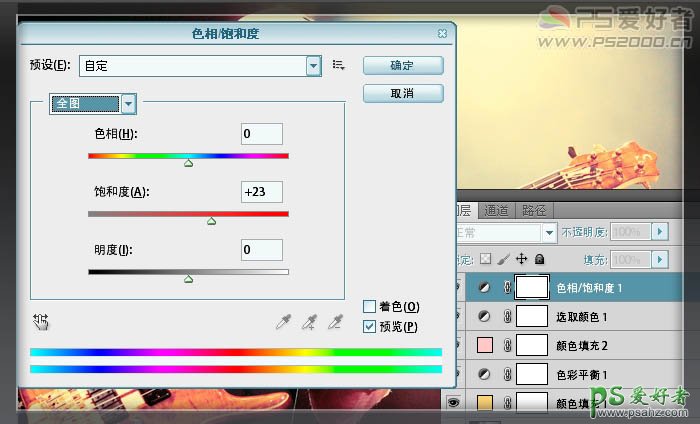This screenshot has width=700, height=424.
Task: Expand the 全图 channel range dropdown
Action: pos(128,103)
